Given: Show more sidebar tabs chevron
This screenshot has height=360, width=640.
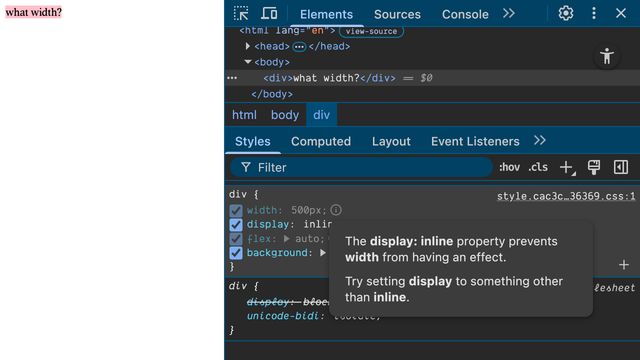Looking at the screenshot, I should pos(540,141).
